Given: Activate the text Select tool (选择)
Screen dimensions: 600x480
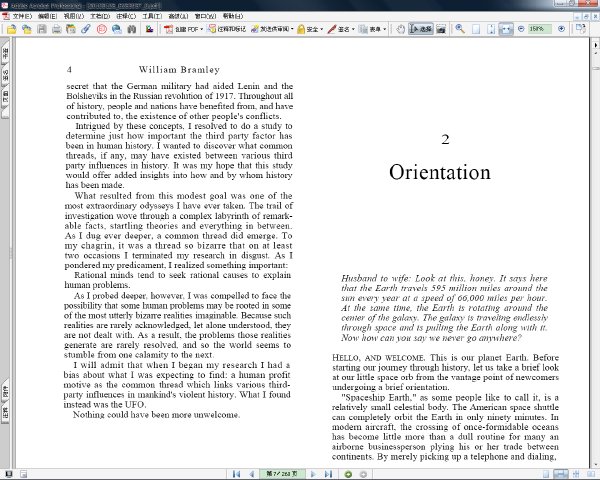Looking at the screenshot, I should coord(421,29).
